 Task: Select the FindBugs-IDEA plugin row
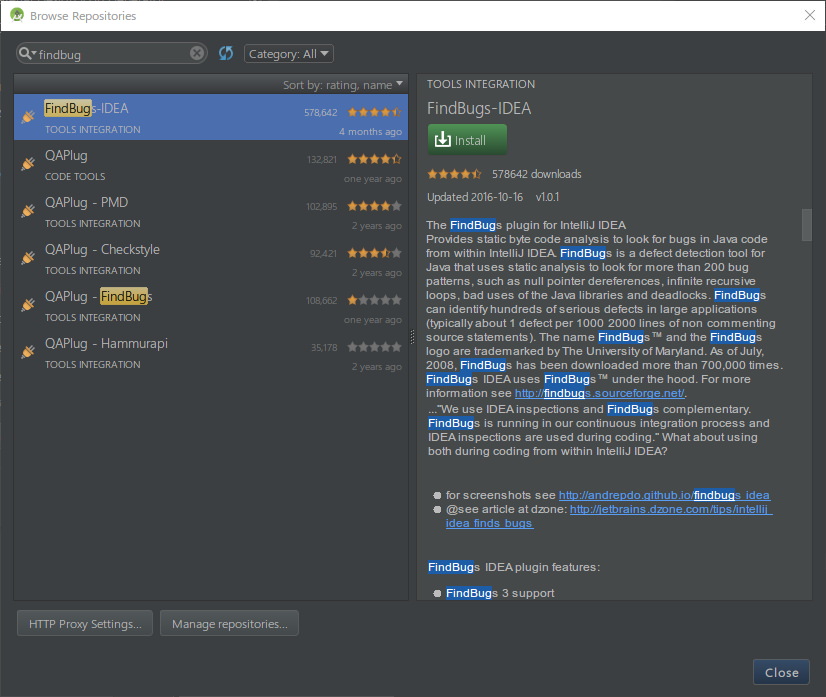[x=211, y=117]
